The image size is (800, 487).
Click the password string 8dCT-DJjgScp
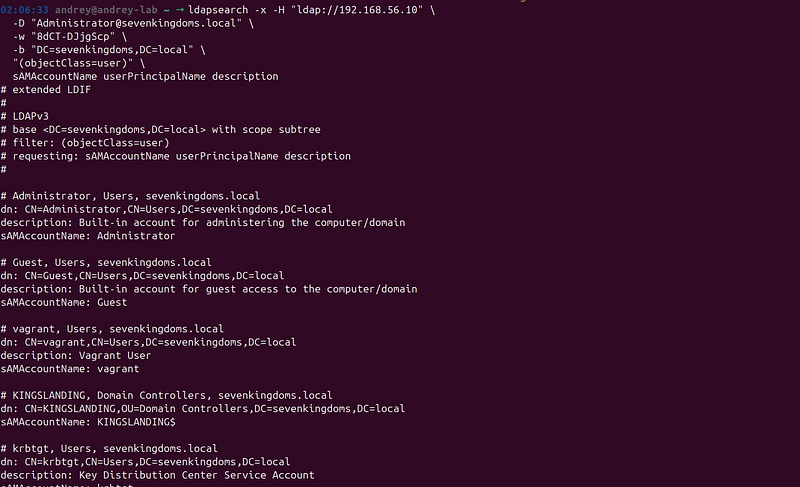(73, 36)
